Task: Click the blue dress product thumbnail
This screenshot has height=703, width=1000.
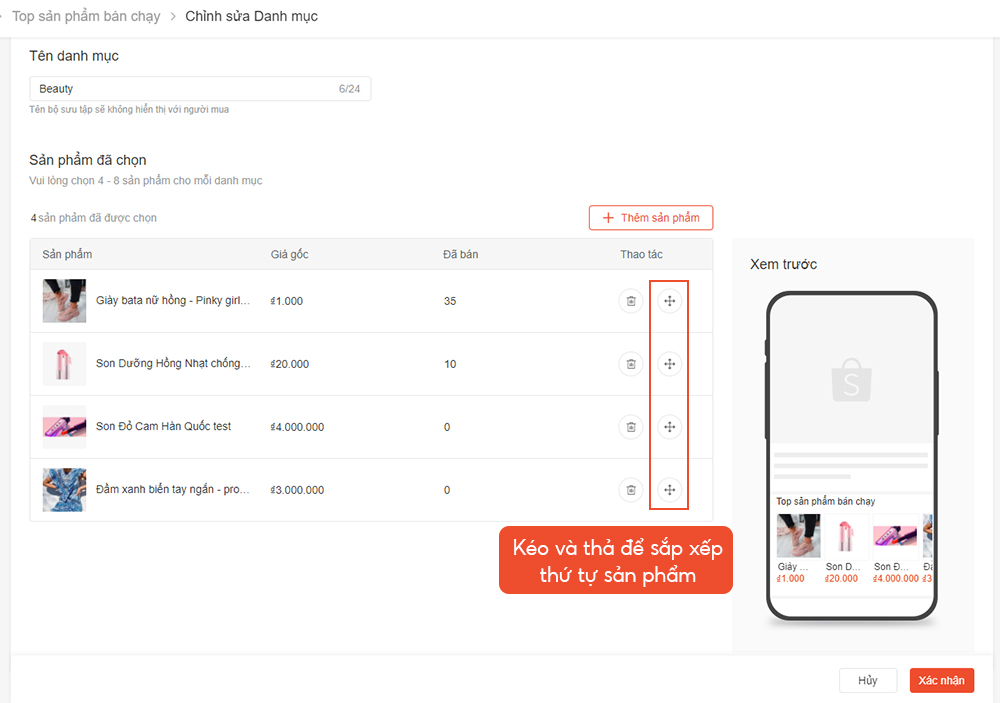Action: point(64,490)
